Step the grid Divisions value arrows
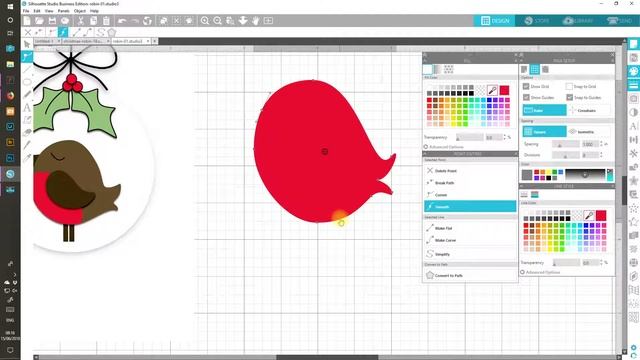Screen dimensions: 640x360 pos(601,155)
